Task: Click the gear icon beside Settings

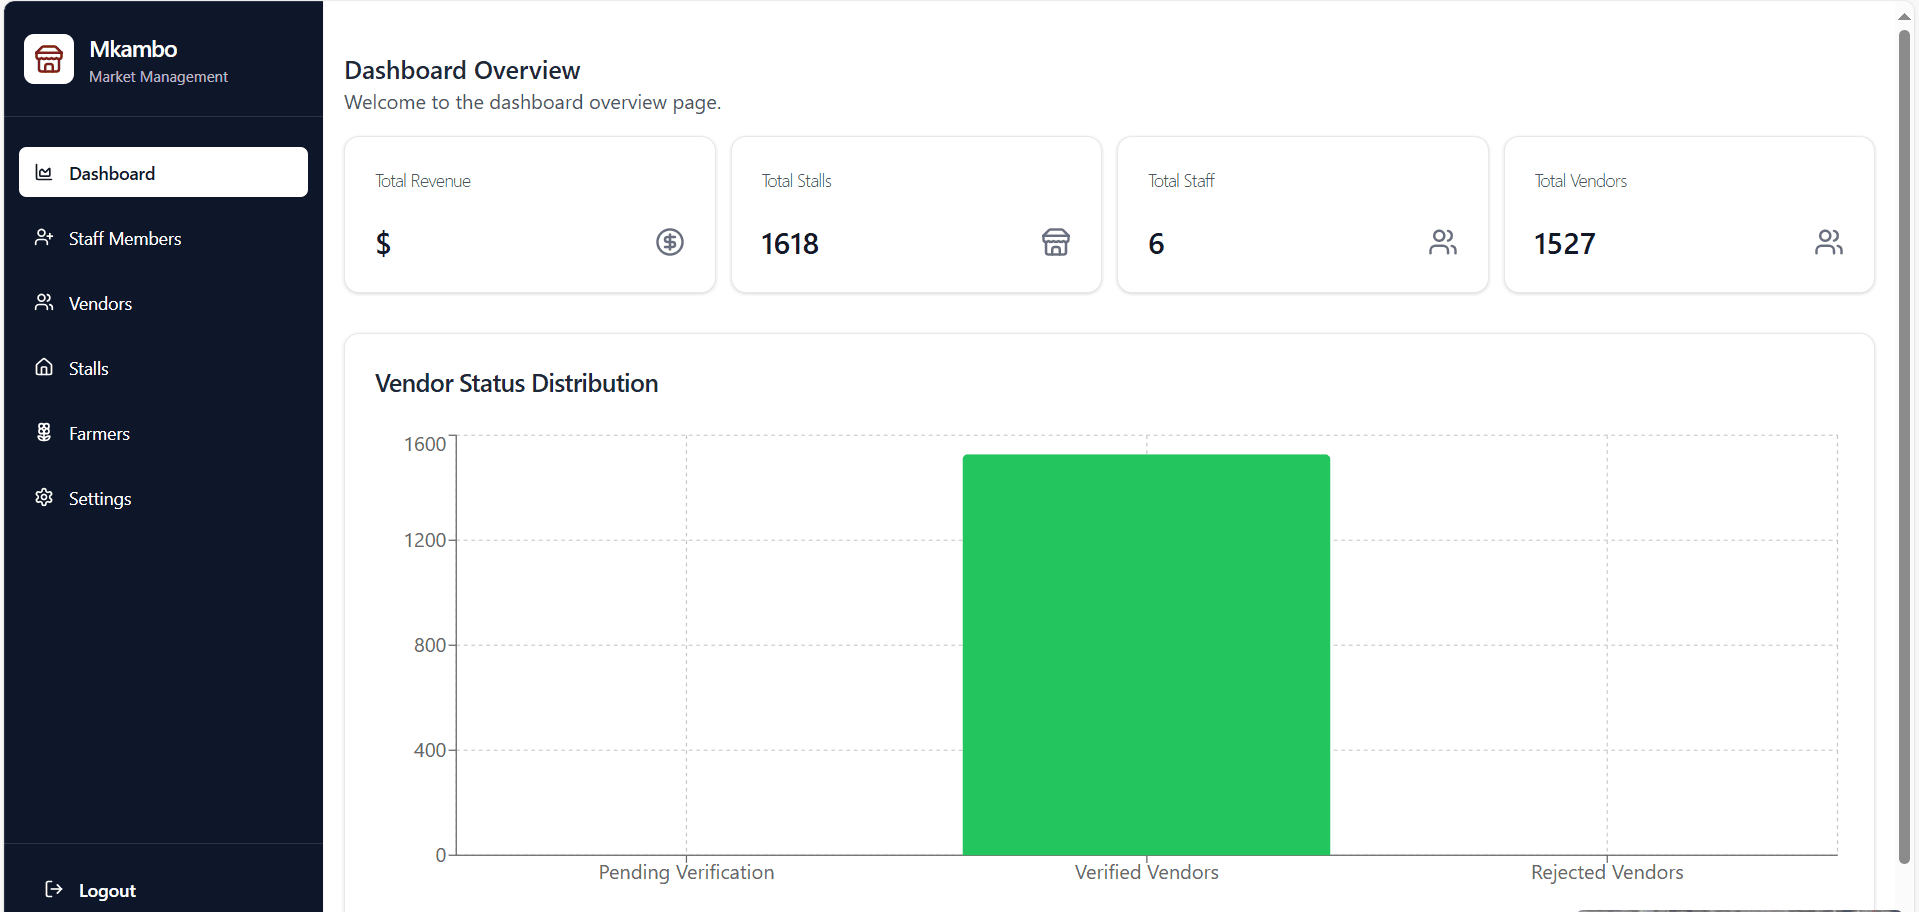Action: pos(44,497)
